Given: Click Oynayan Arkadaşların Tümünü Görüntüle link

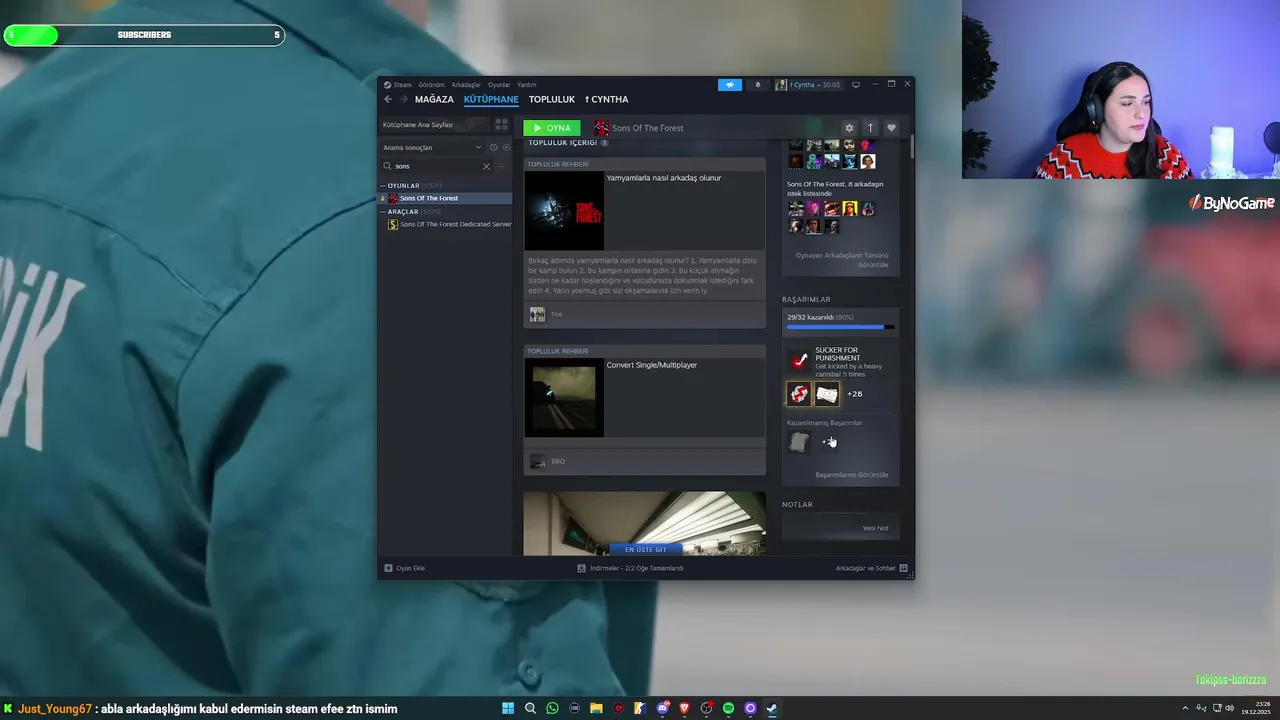Looking at the screenshot, I should (x=841, y=260).
